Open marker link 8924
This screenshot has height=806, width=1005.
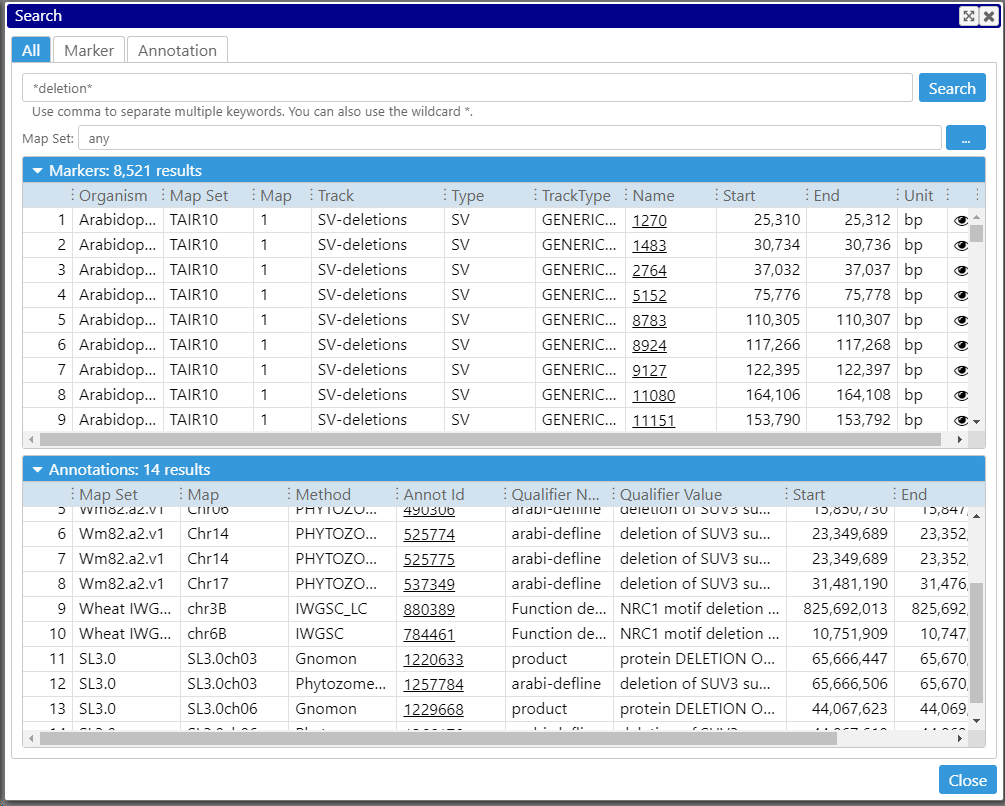(x=649, y=345)
